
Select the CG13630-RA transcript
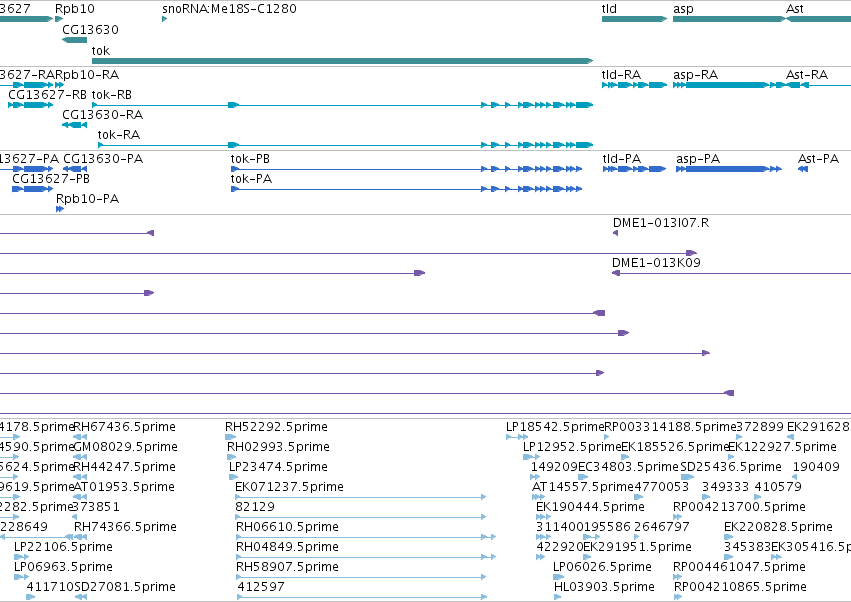(x=74, y=125)
